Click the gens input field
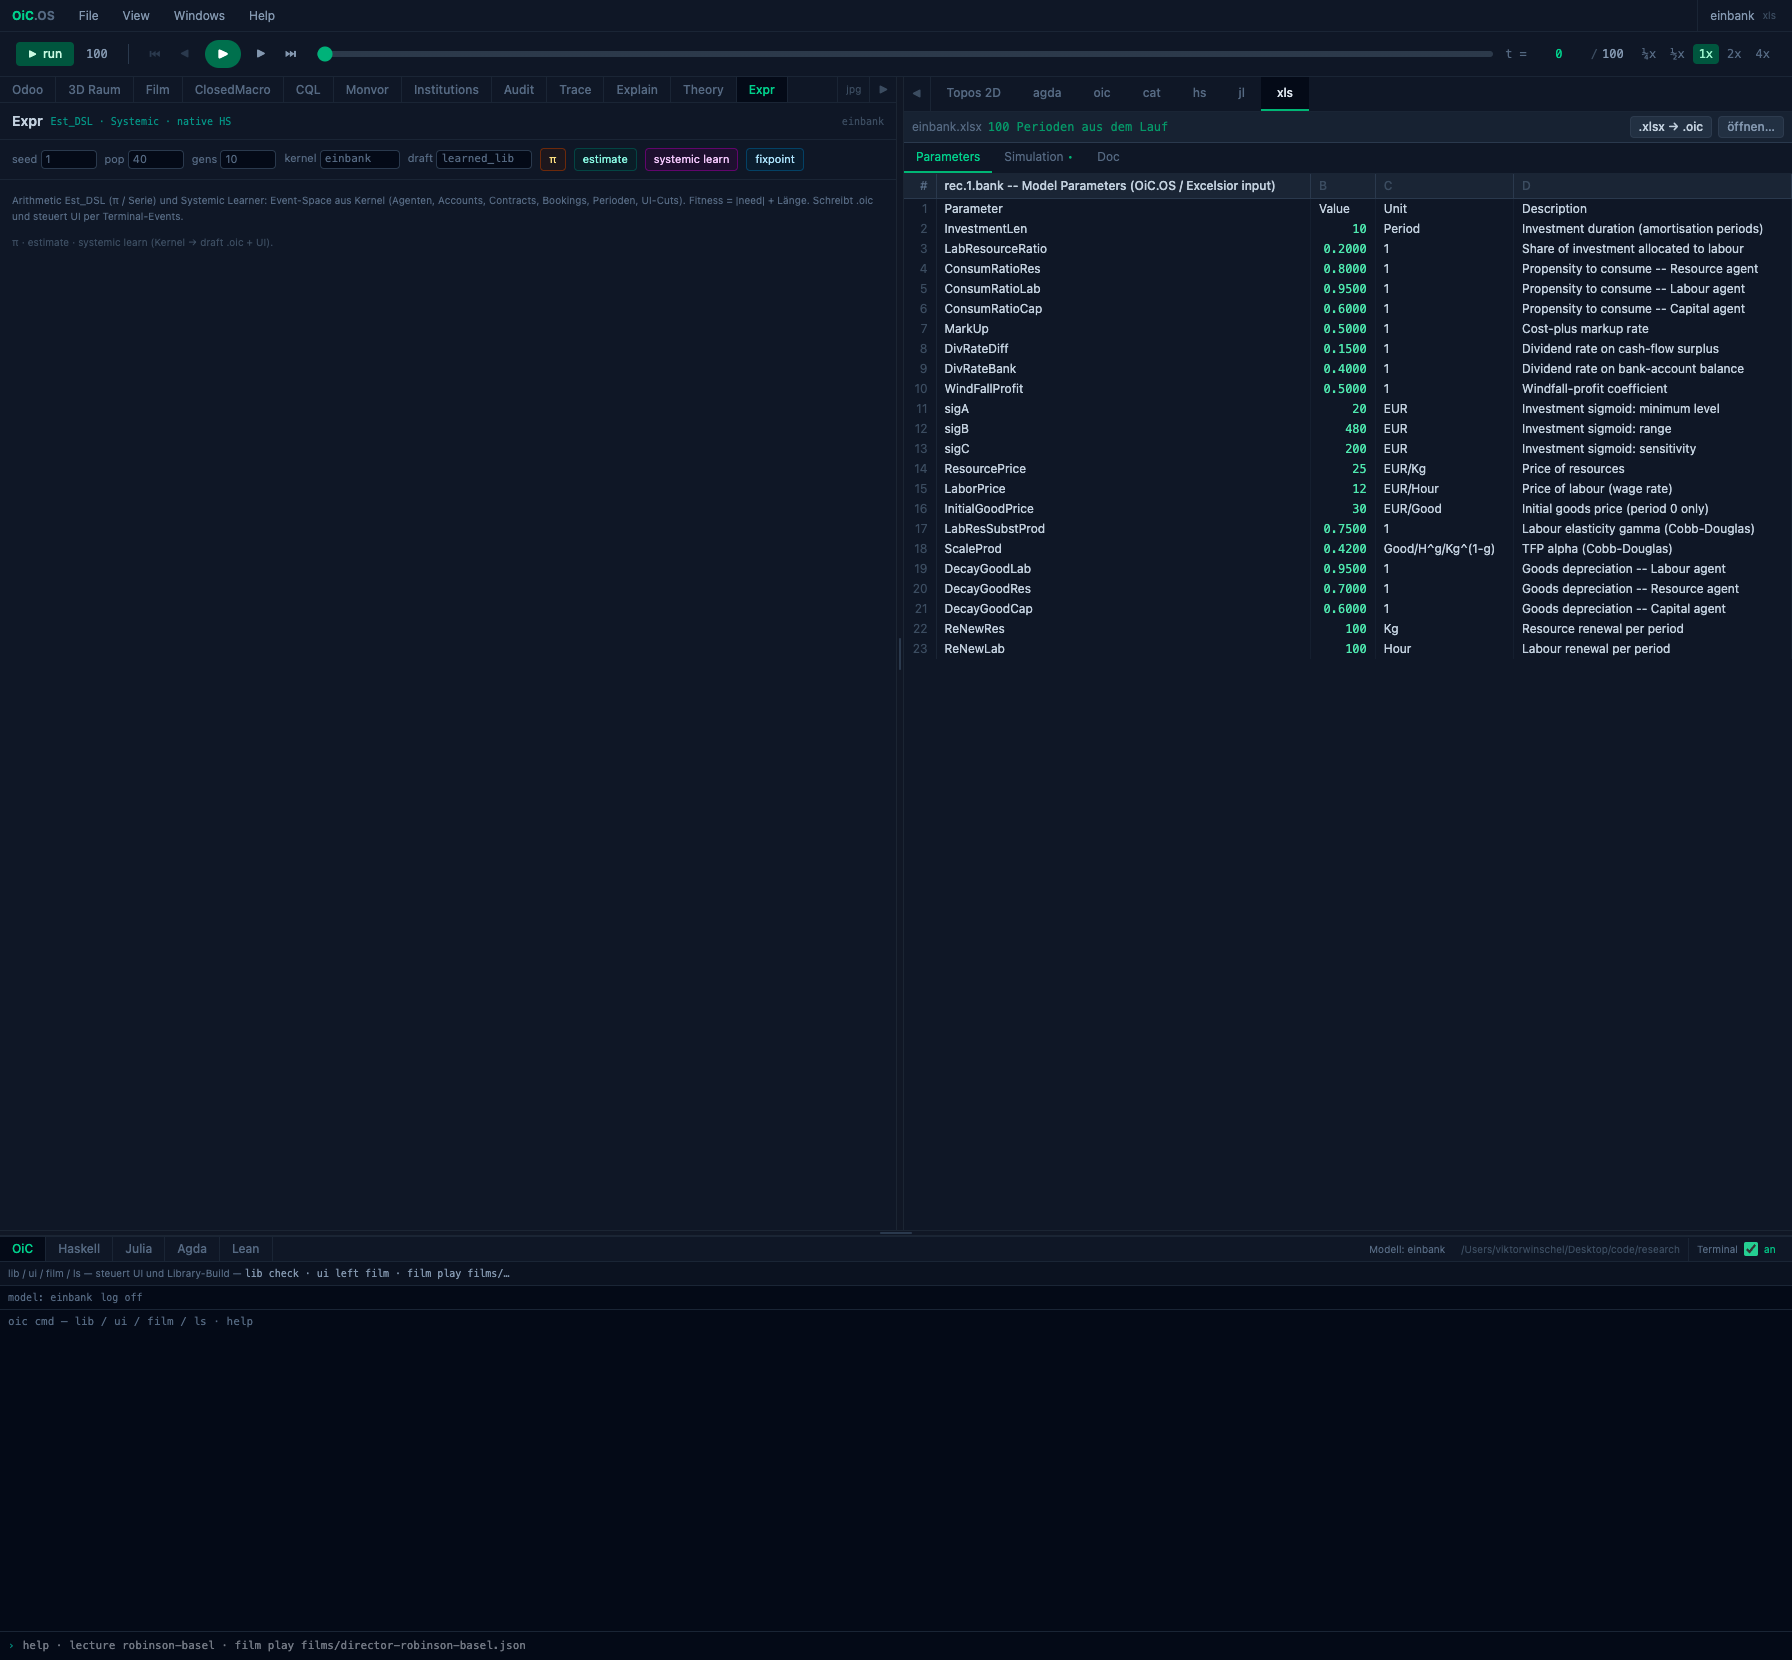 pos(248,159)
